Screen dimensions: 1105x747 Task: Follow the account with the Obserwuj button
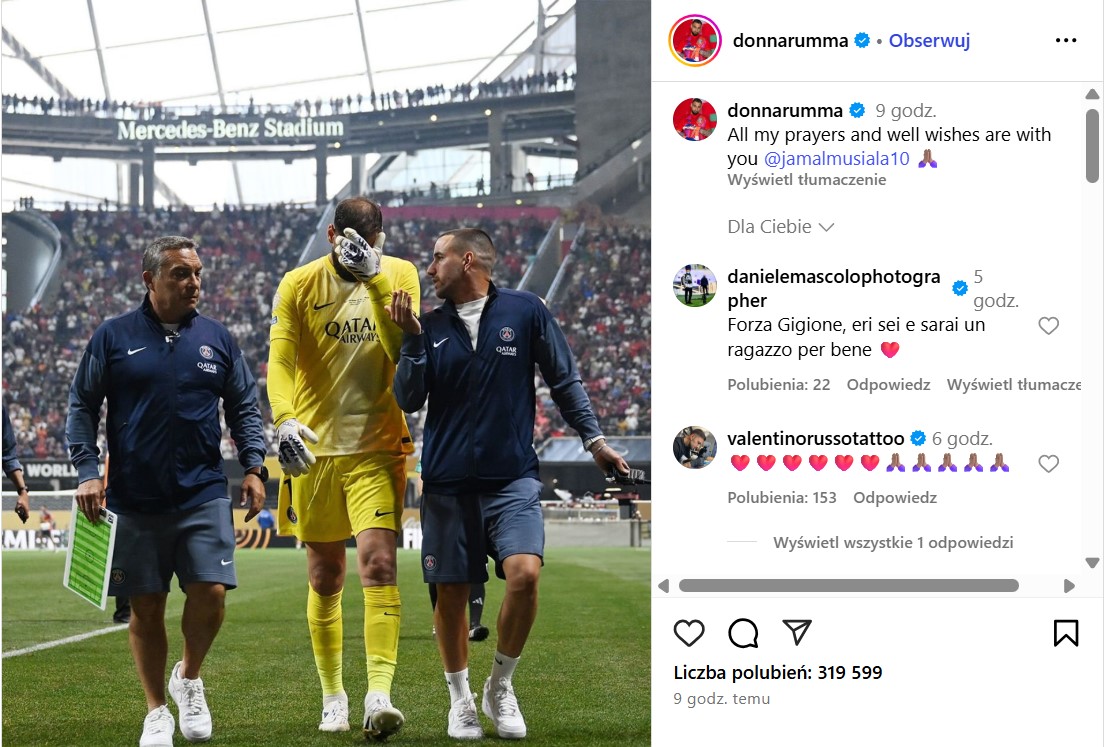point(929,41)
